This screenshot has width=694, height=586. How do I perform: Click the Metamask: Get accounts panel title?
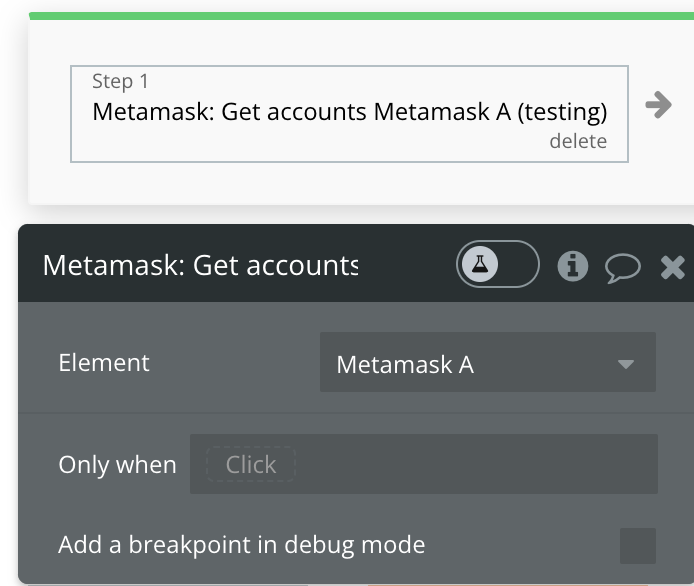(200, 265)
